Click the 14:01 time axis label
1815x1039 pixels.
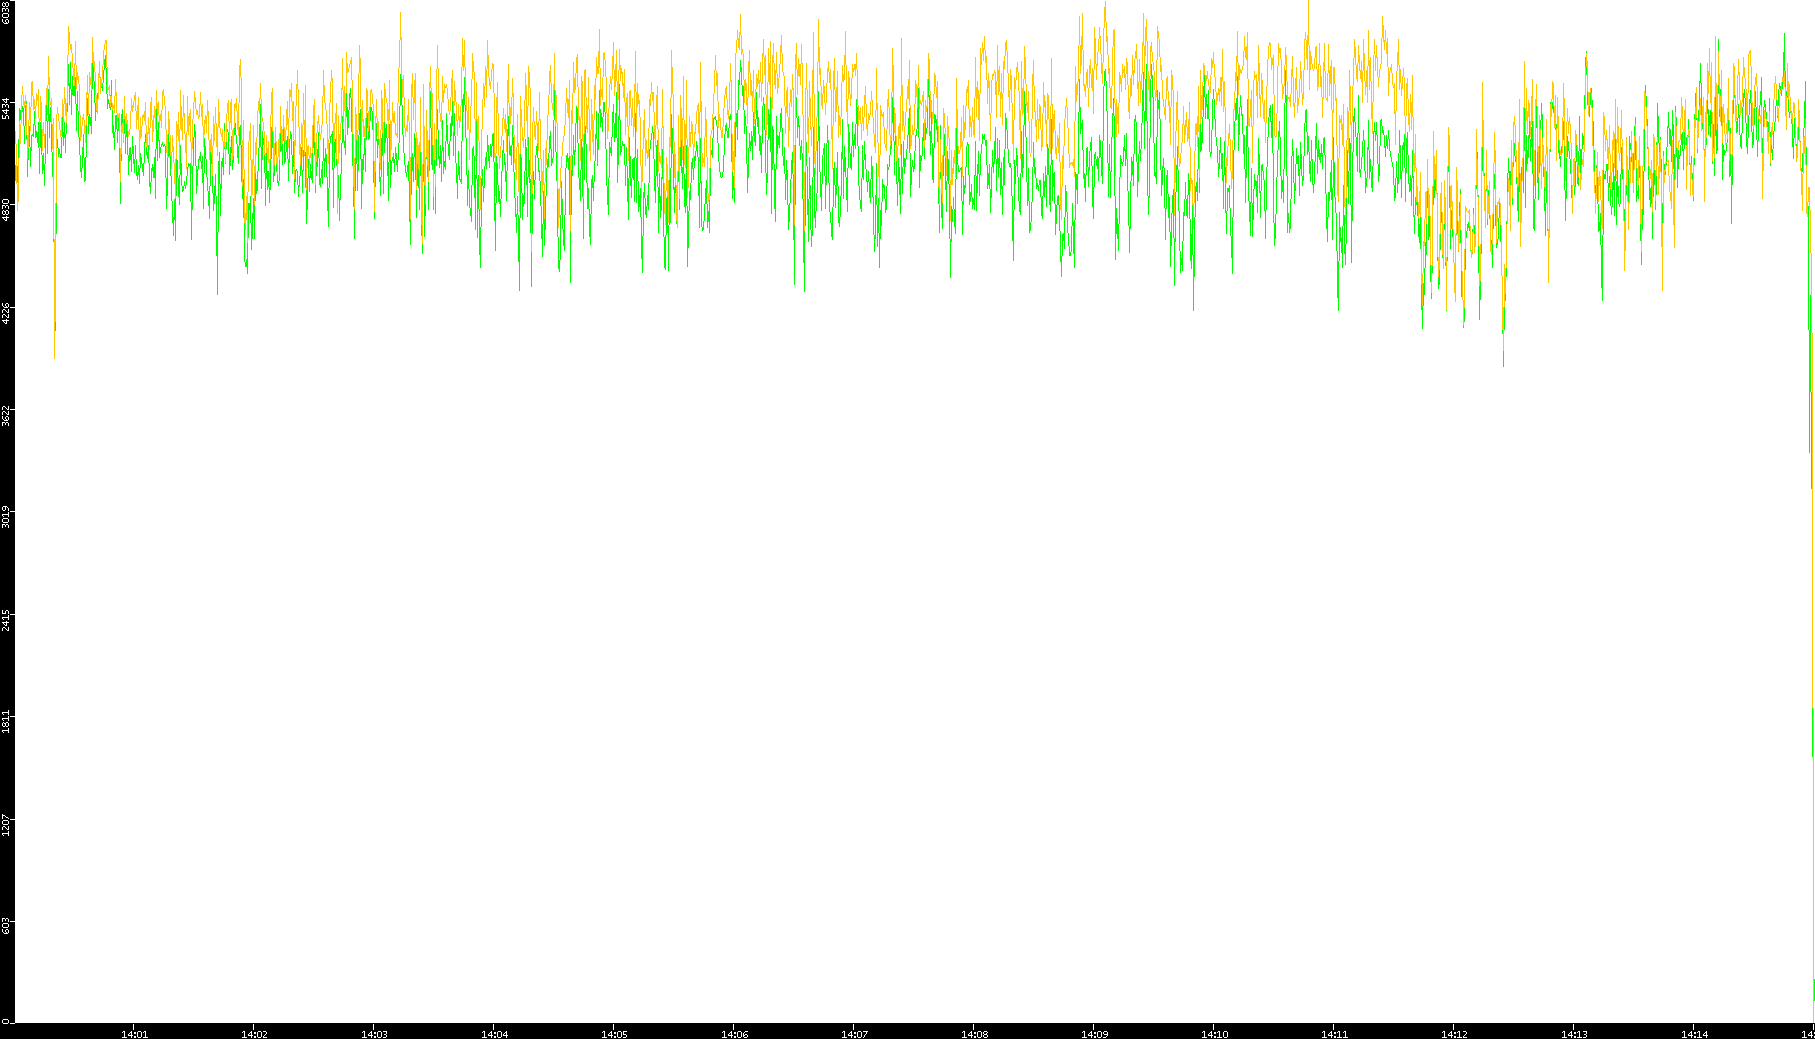(x=134, y=1034)
